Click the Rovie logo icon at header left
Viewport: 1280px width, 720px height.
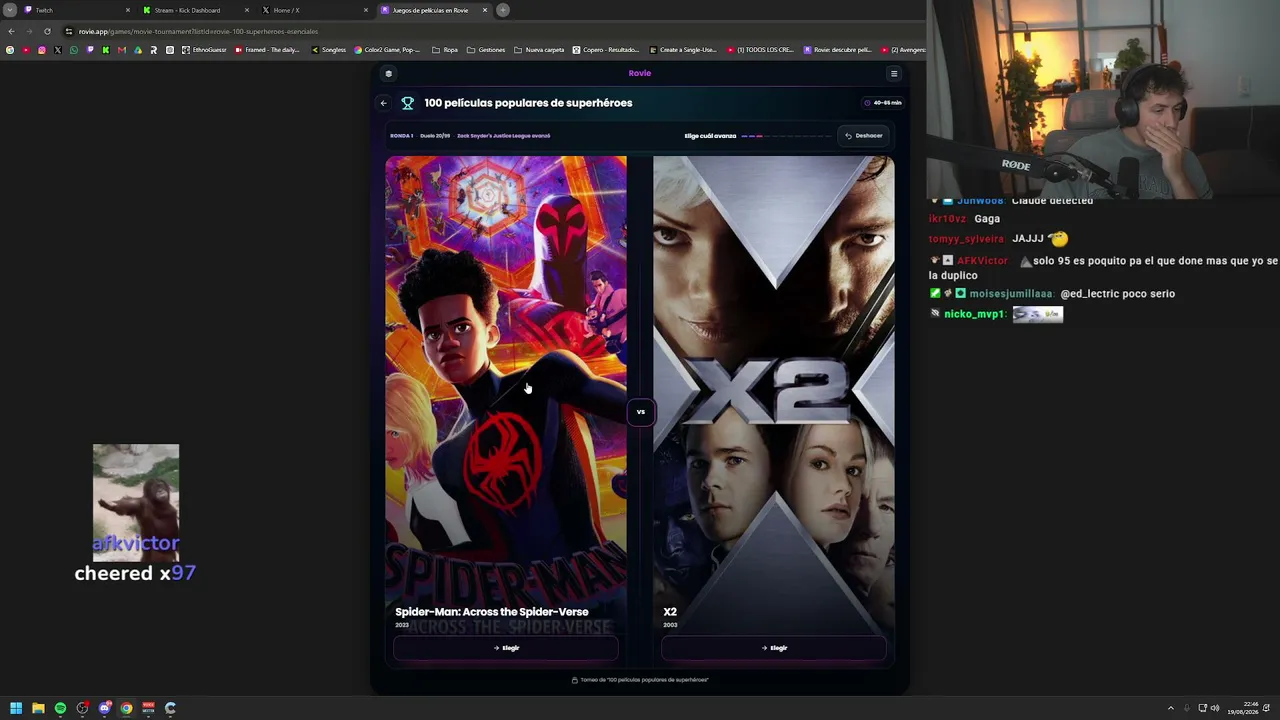click(x=388, y=73)
